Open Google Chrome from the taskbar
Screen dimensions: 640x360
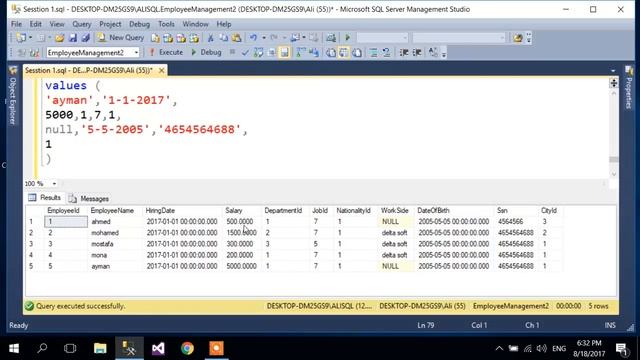click(x=187, y=348)
